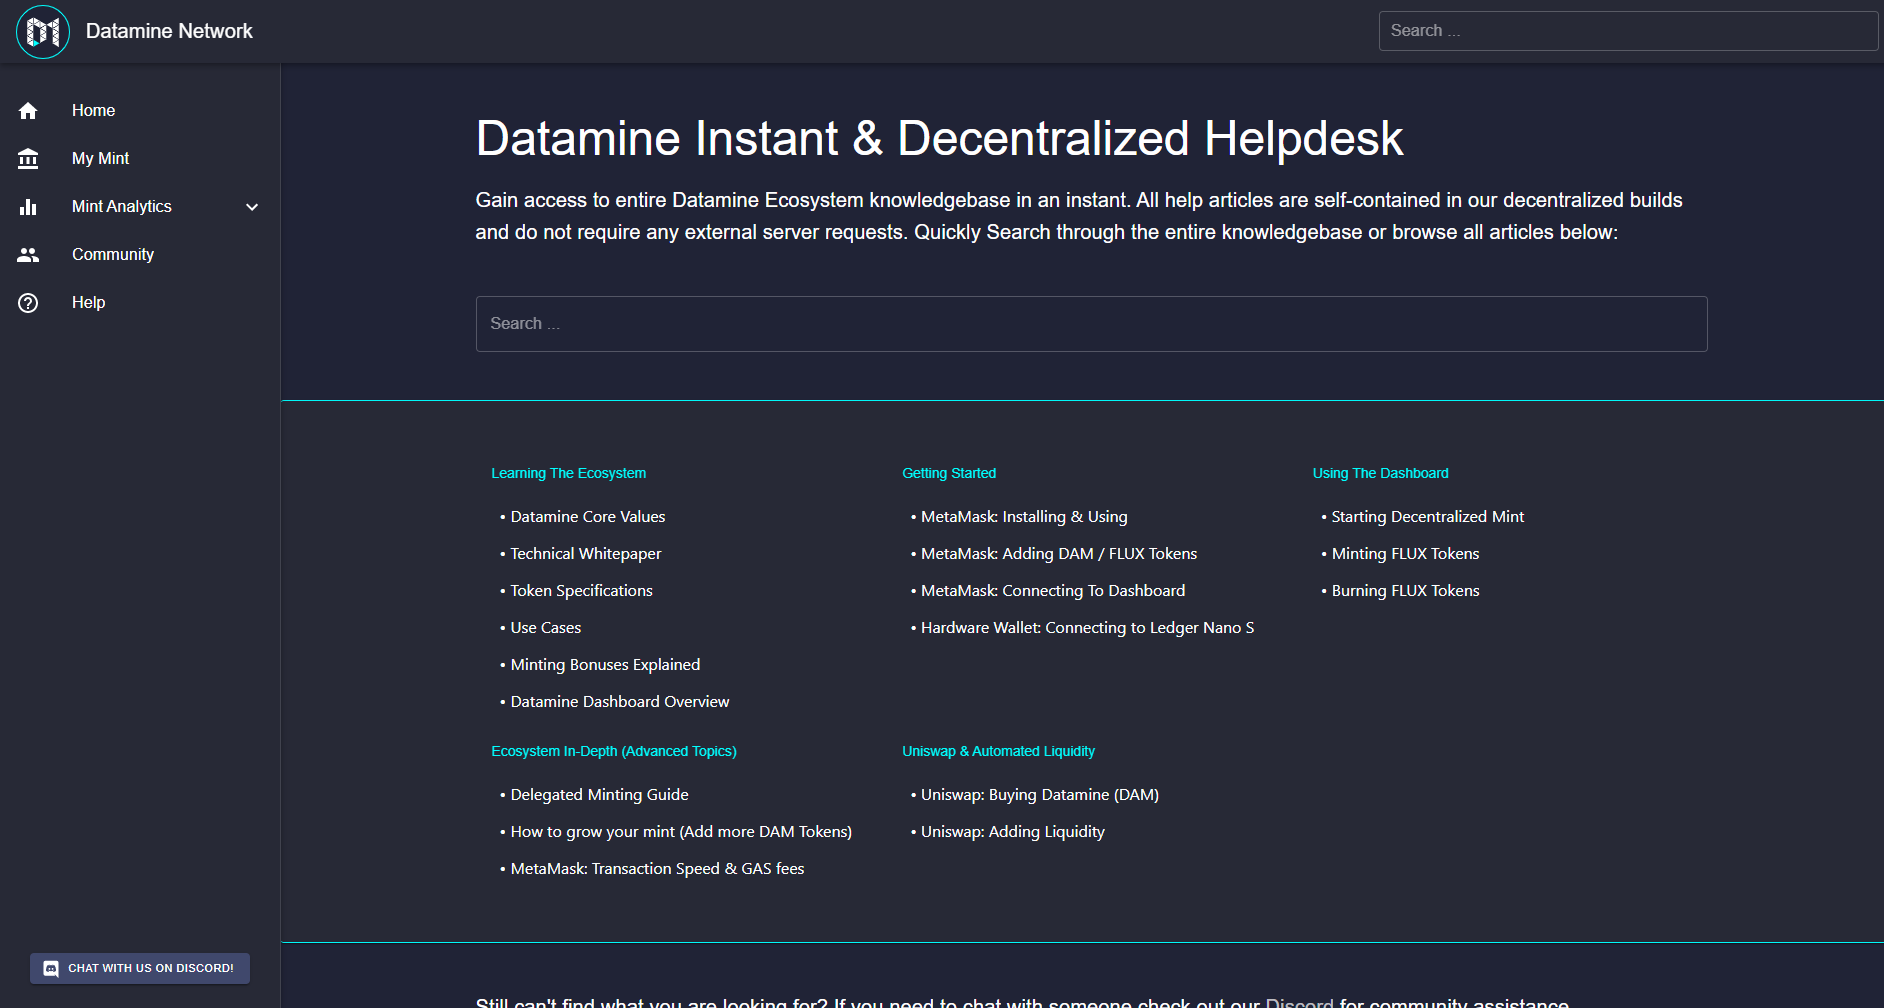1884x1008 pixels.
Task: Open Help menu item
Action: point(140,303)
